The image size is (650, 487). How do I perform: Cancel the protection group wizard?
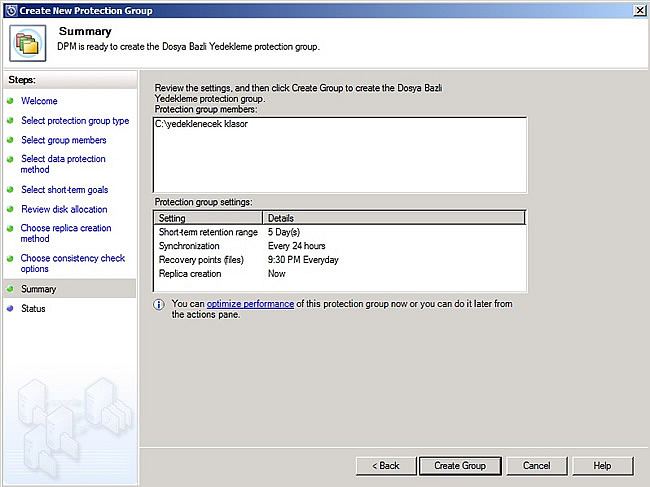pyautogui.click(x=536, y=466)
